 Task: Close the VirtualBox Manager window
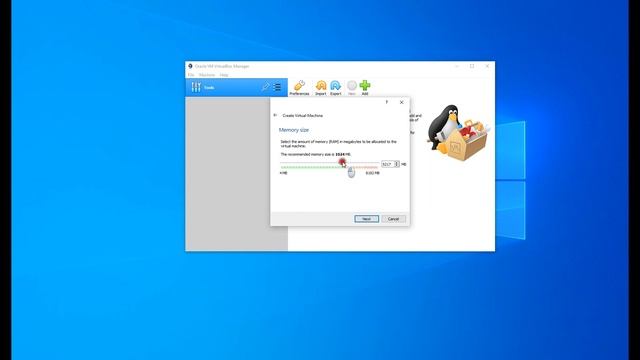[487, 66]
